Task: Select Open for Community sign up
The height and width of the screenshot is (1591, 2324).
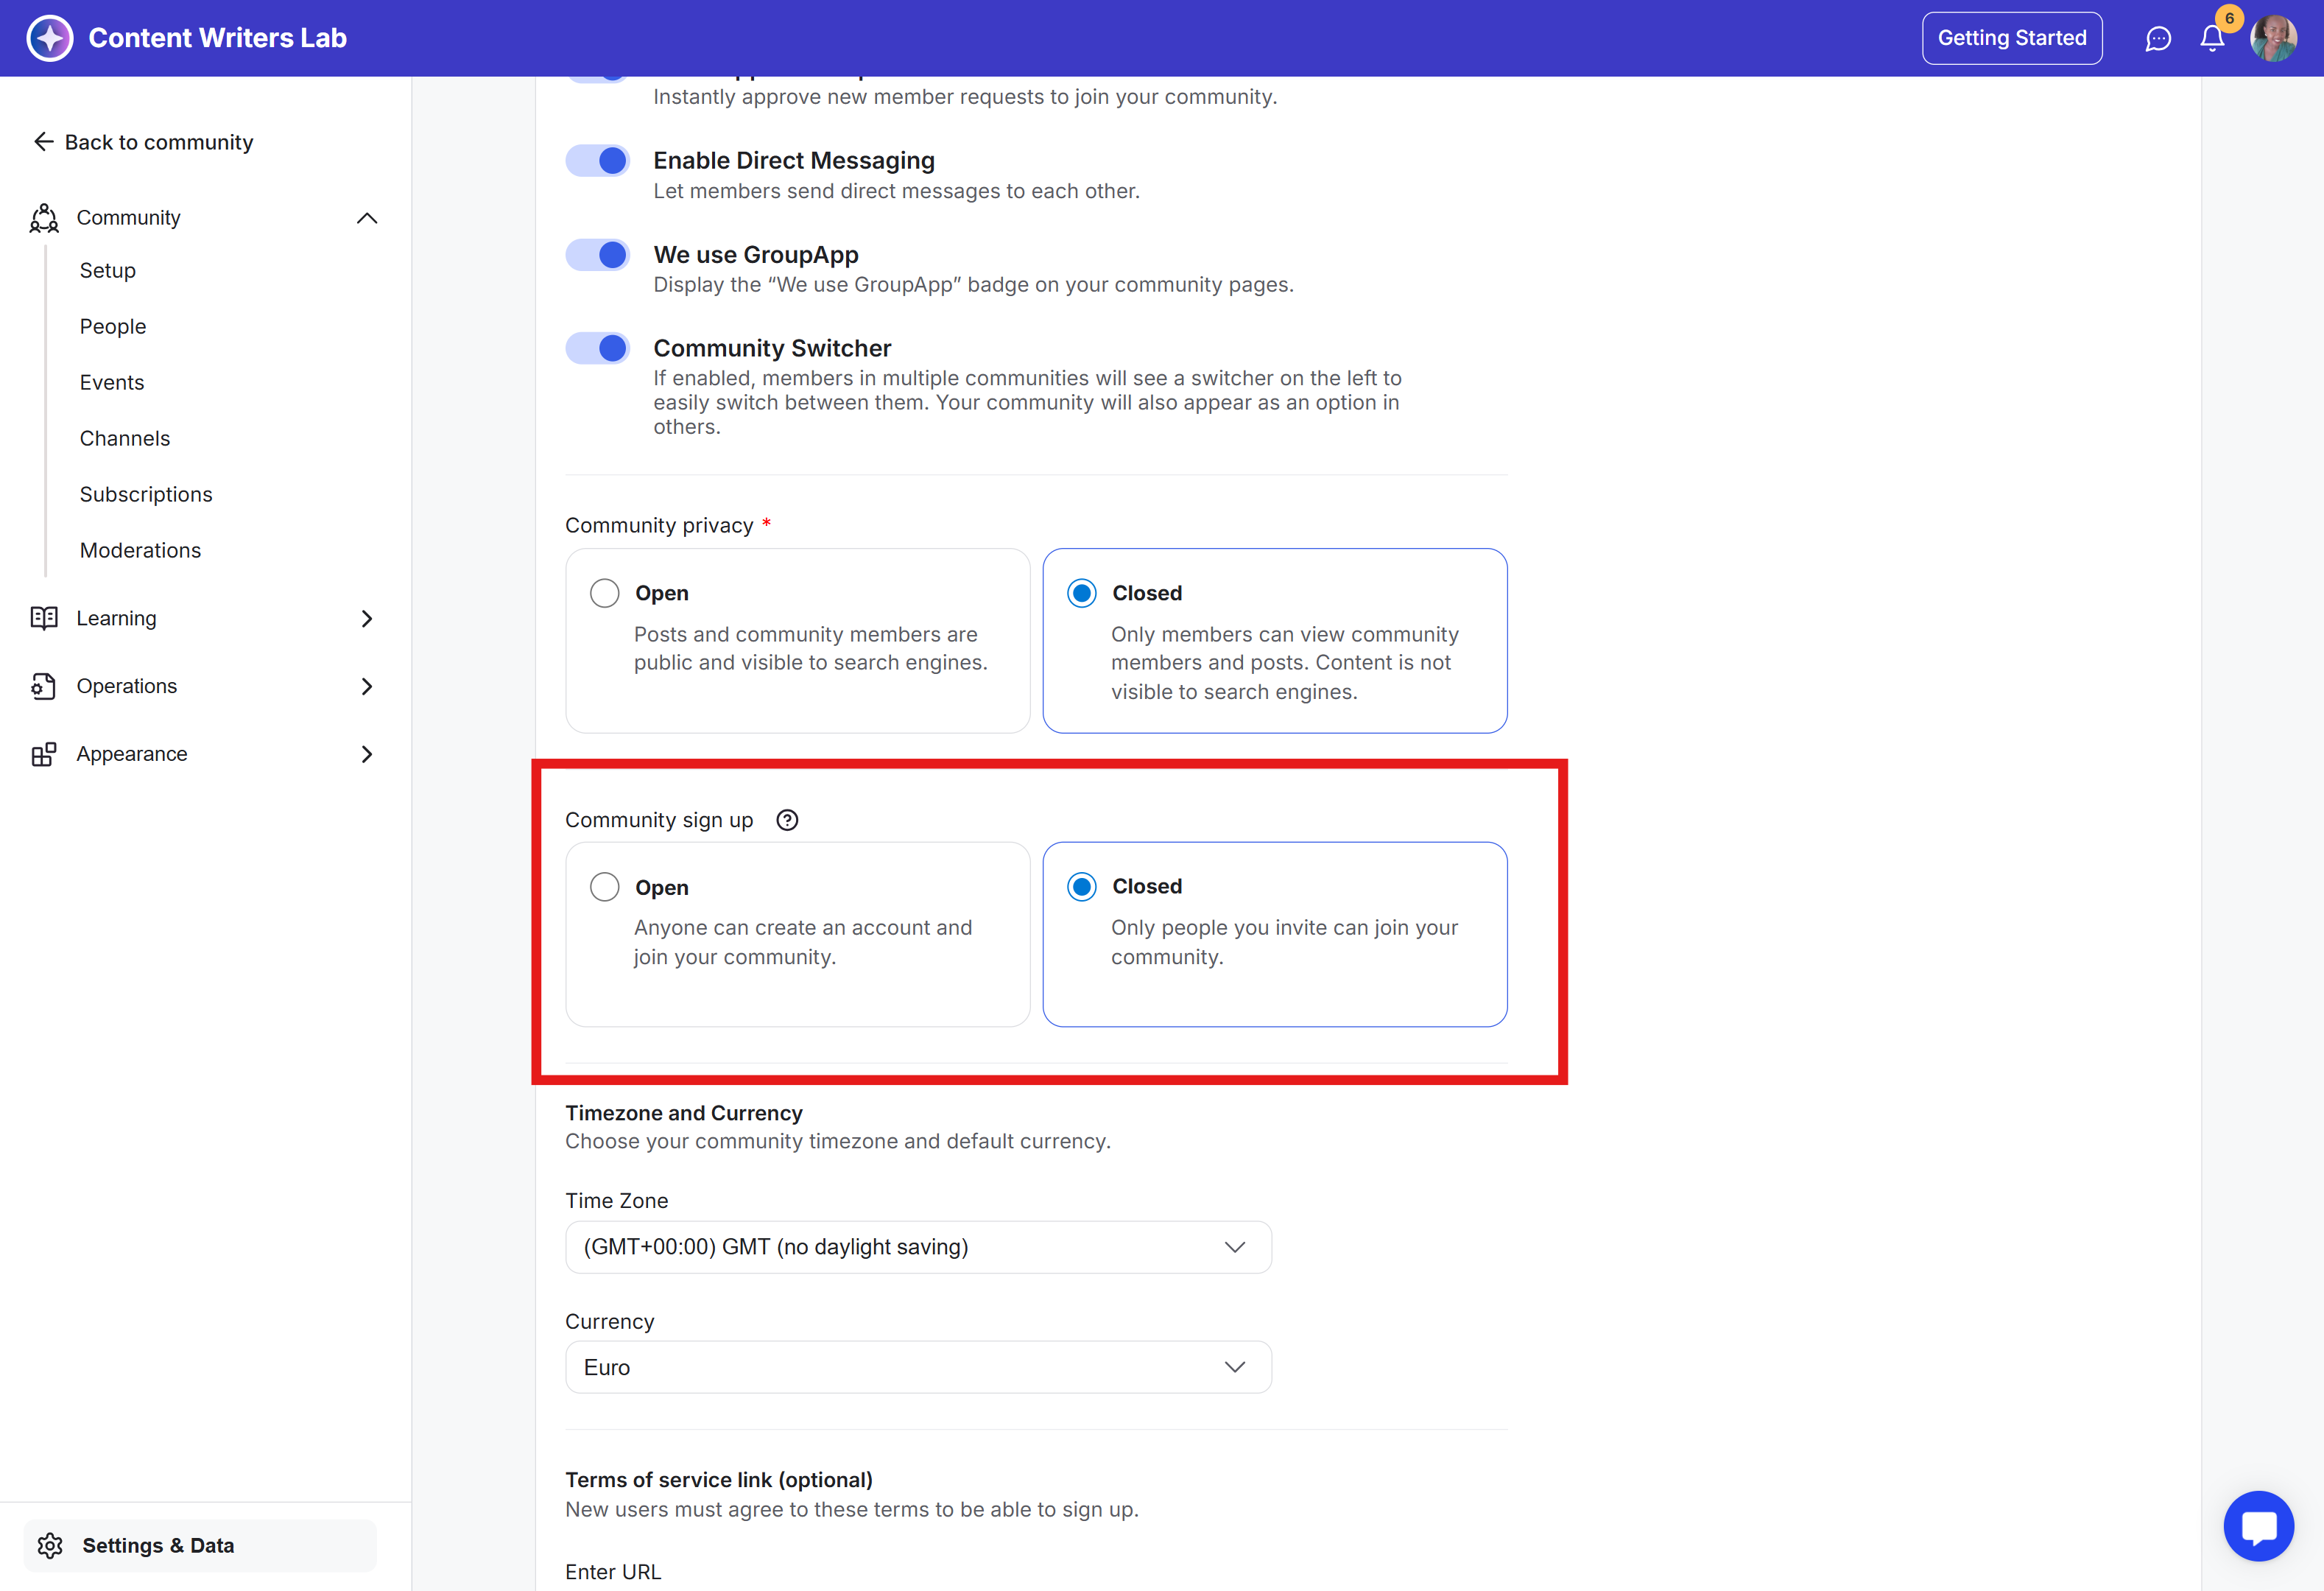Action: click(604, 887)
